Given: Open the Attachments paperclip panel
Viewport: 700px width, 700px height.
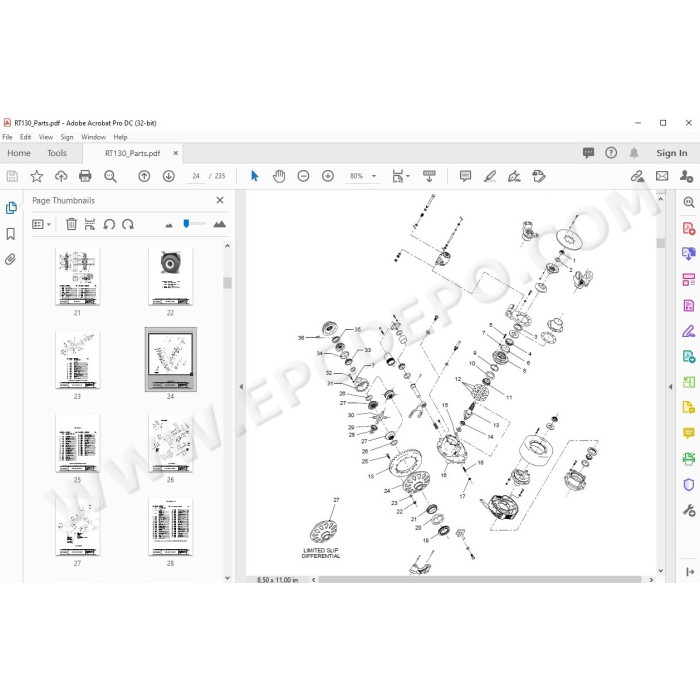Looking at the screenshot, I should [11, 259].
